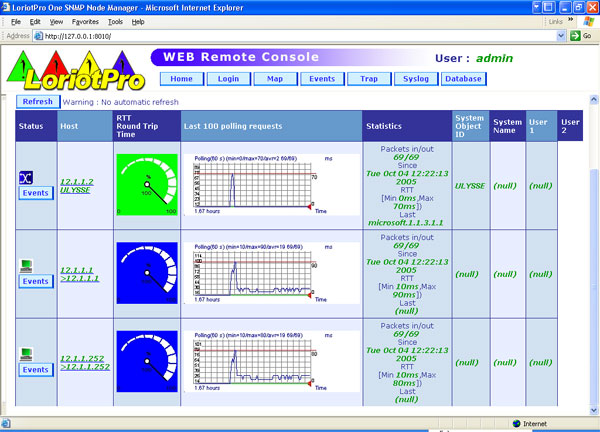Click the polling graph with max 80

[272, 361]
